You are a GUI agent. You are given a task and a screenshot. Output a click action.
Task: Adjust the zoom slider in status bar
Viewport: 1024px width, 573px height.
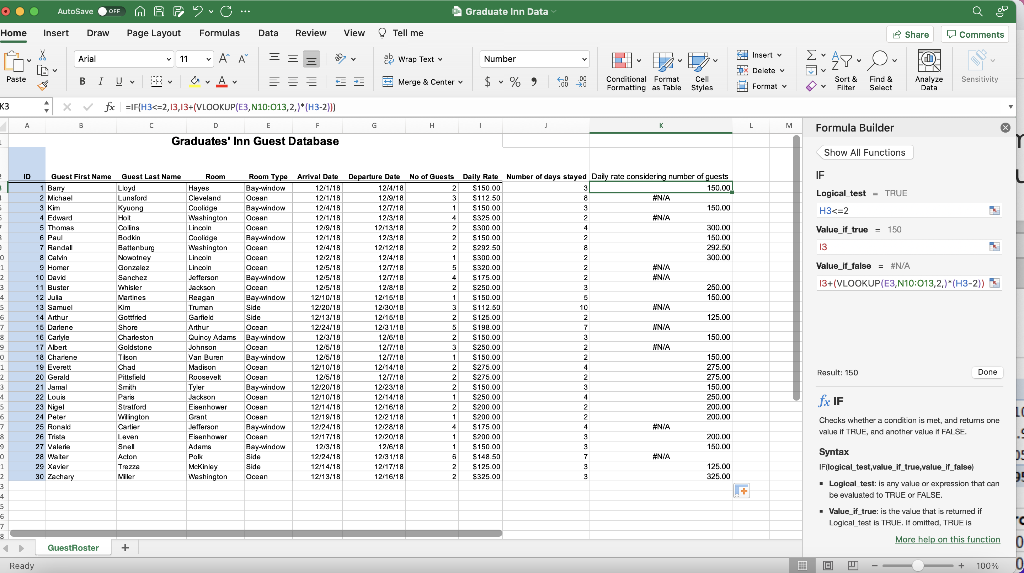coord(918,566)
